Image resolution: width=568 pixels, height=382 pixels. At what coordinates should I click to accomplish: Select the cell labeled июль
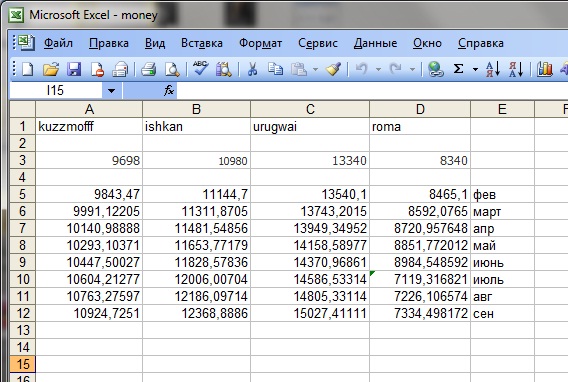(502, 279)
